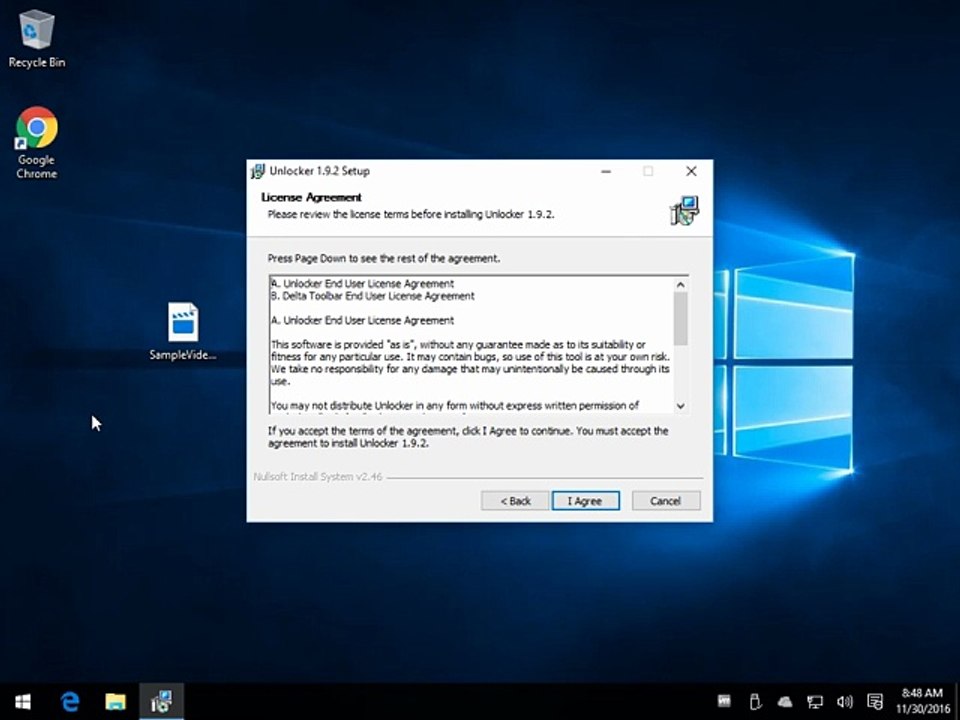Viewport: 960px width, 720px height.
Task: Click 'Please review the license terms' subtitle
Action: 411,214
